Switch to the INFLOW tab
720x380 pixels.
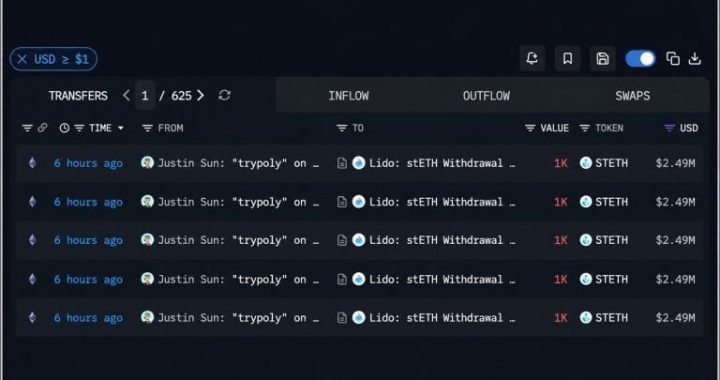(x=348, y=95)
